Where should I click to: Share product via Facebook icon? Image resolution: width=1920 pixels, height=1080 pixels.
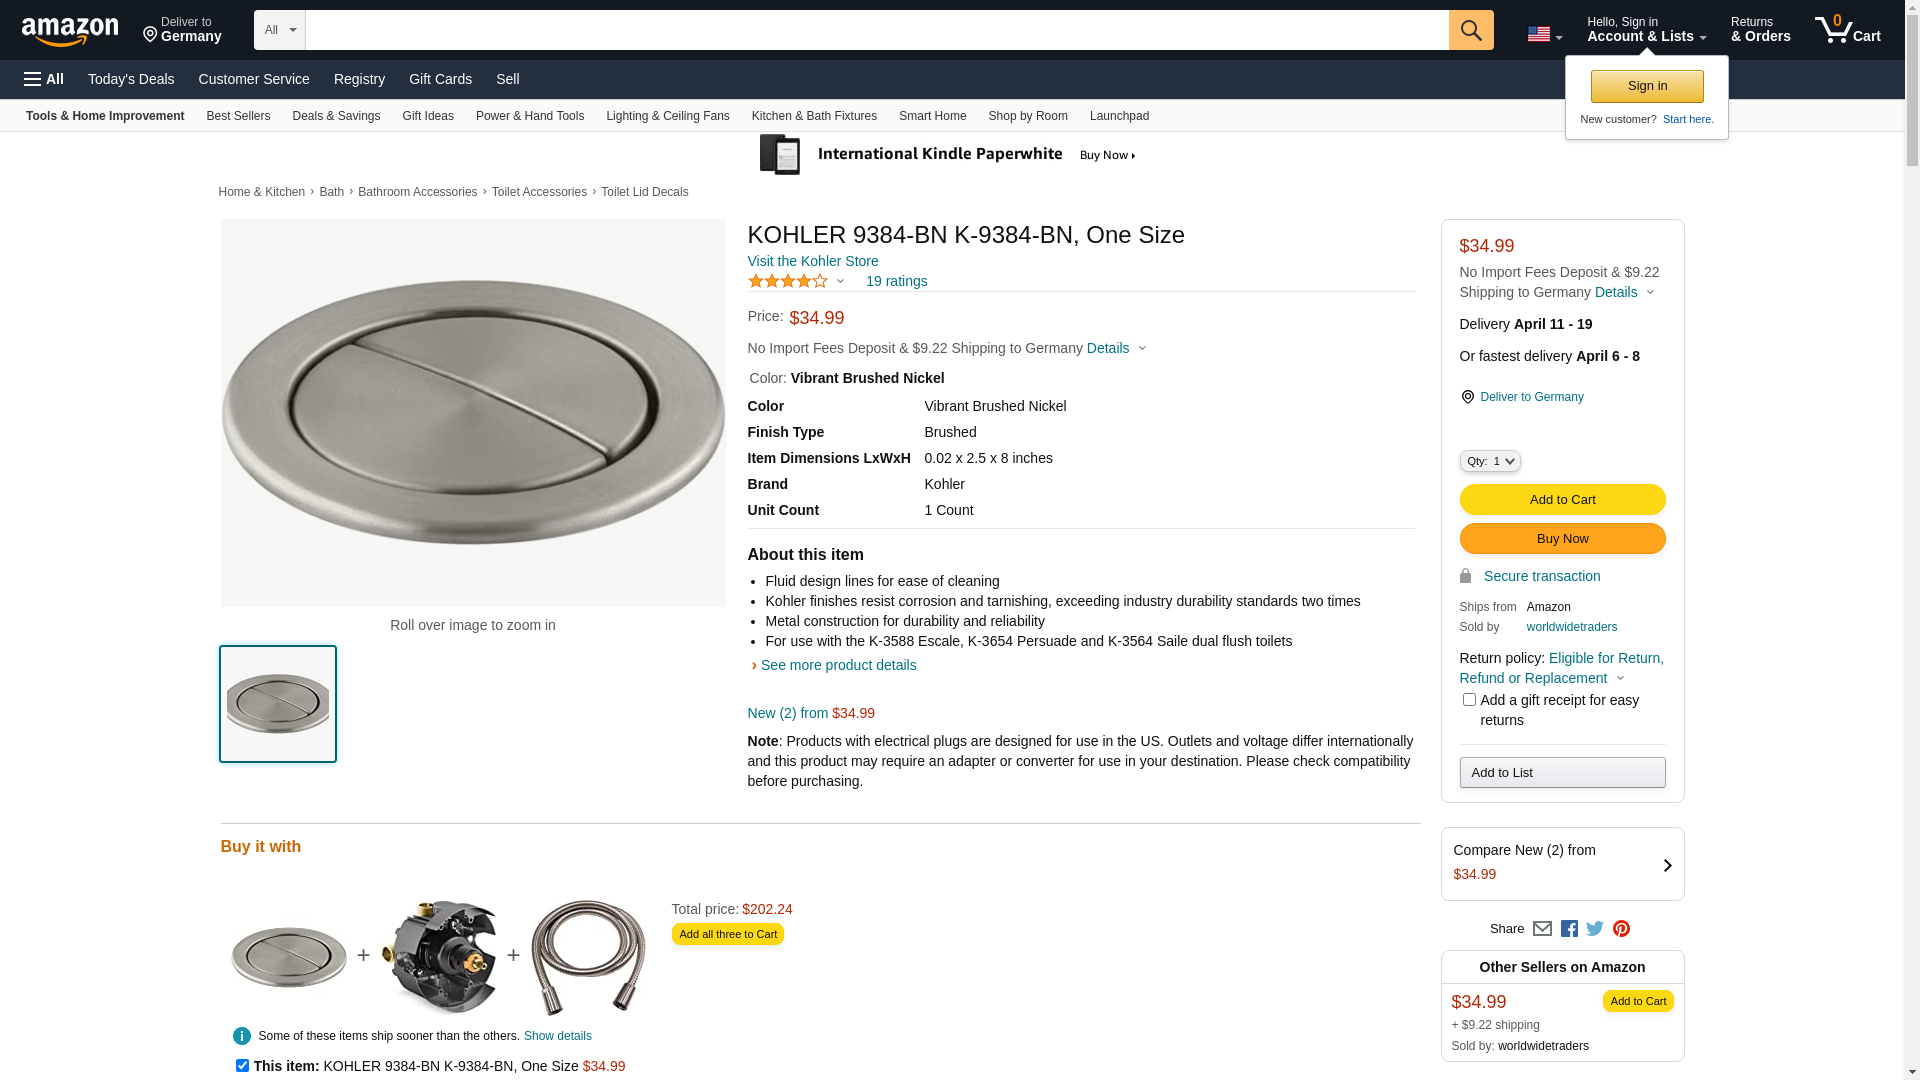(x=1569, y=929)
